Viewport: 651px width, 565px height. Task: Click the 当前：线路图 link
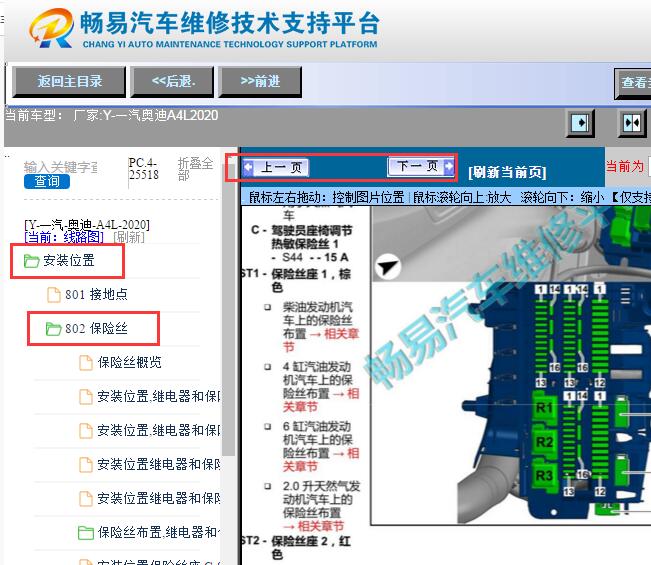64,237
